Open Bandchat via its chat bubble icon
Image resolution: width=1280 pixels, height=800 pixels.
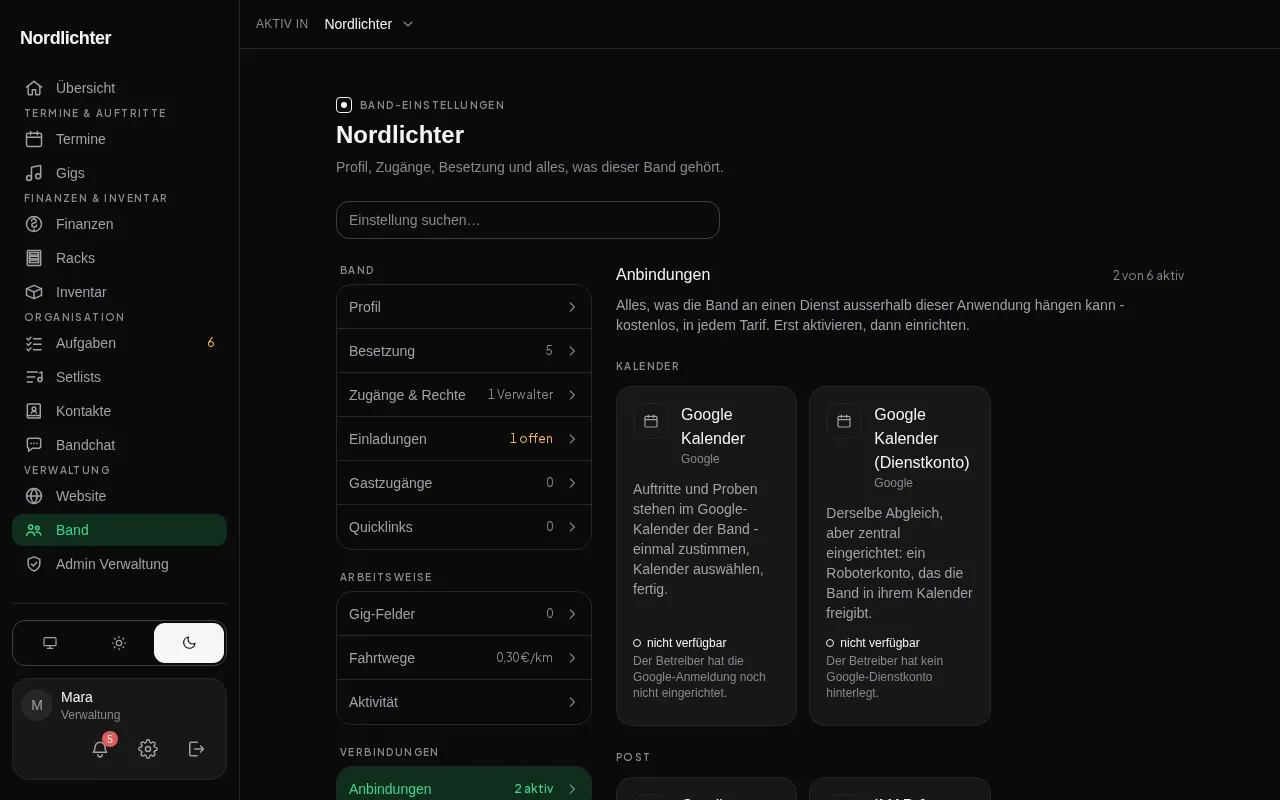coord(34,445)
